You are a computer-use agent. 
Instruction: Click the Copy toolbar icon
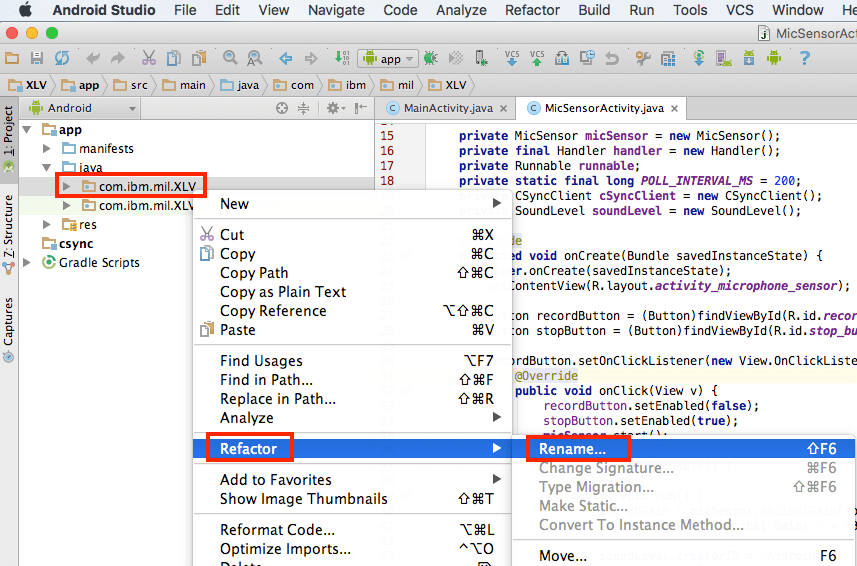(174, 58)
